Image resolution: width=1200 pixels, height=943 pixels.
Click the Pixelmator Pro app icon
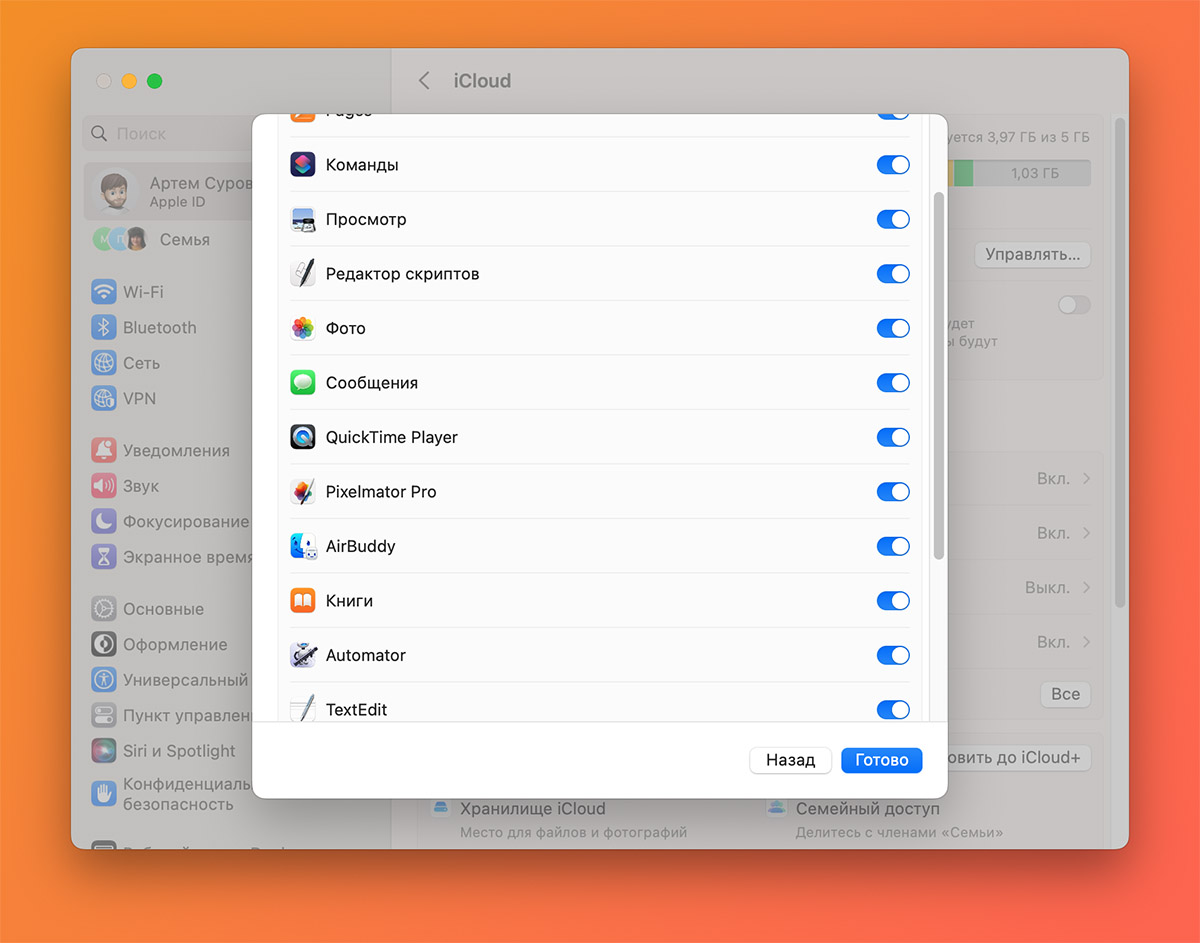click(x=303, y=492)
